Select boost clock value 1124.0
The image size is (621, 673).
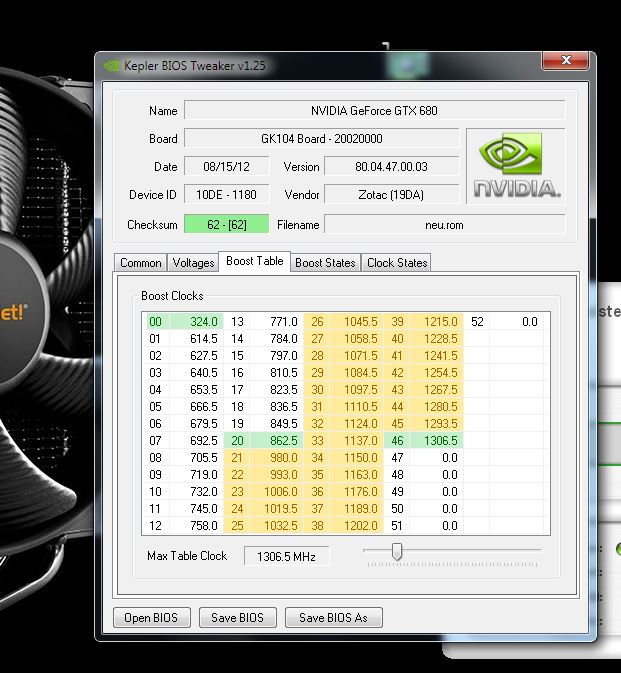pyautogui.click(x=357, y=424)
